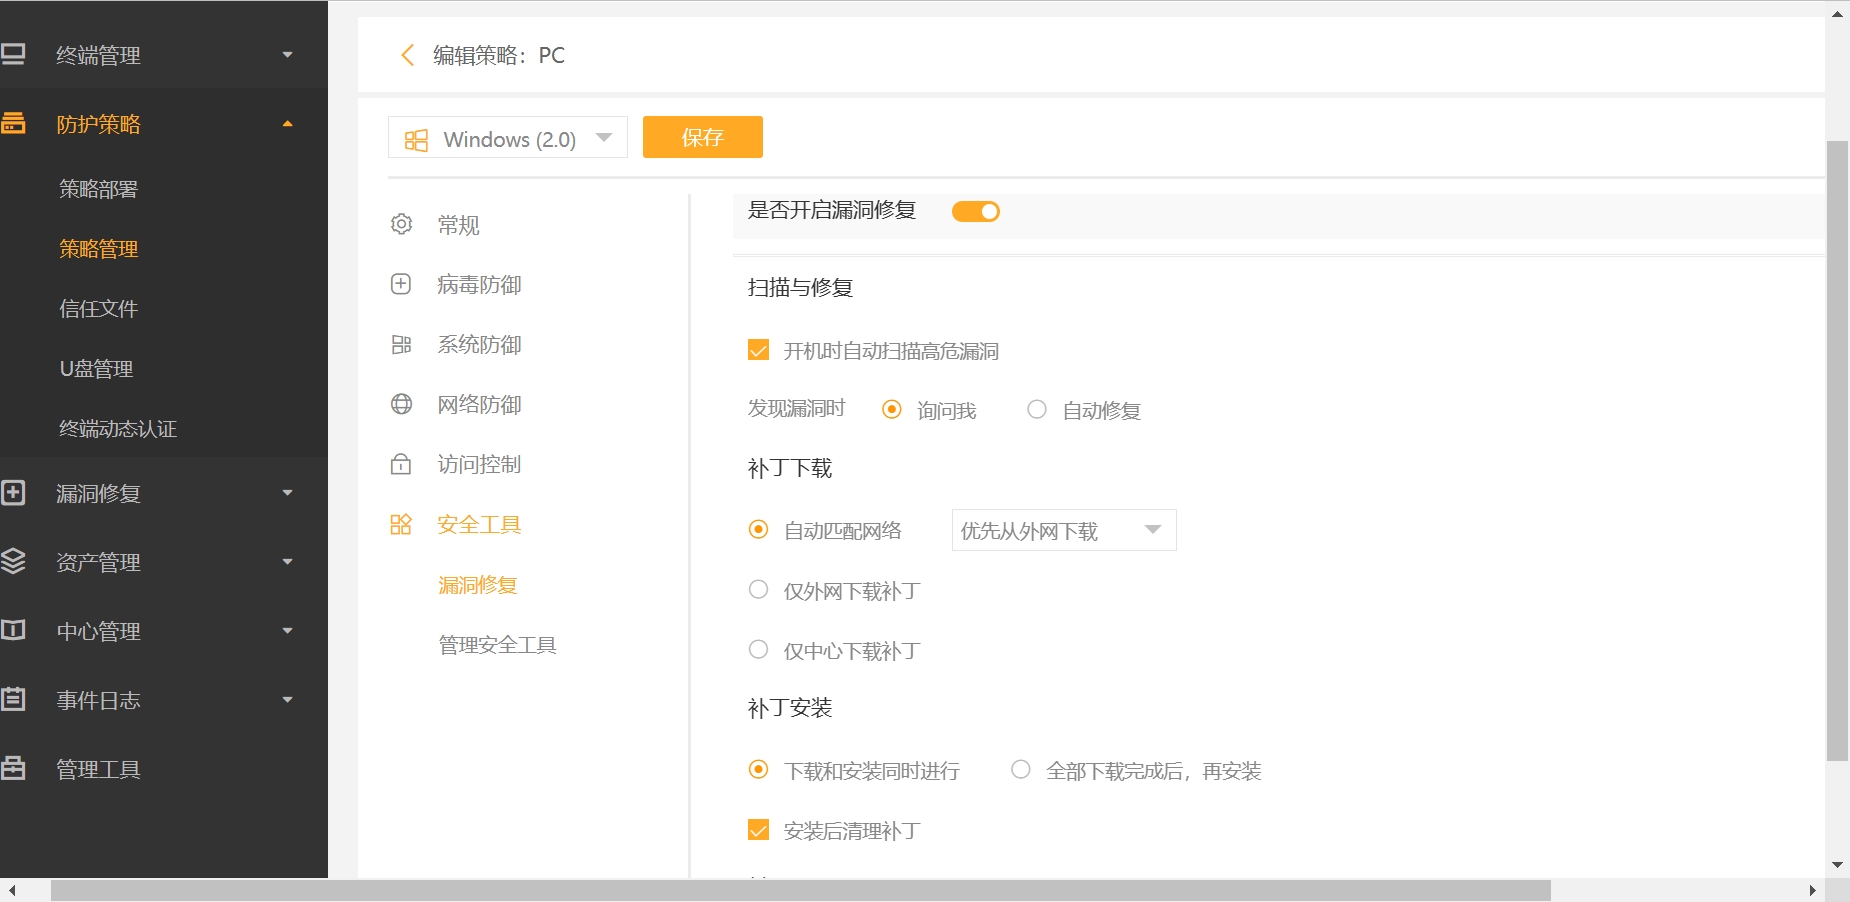Uncheck 开机时自动扫描高危漏洞 checkbox
1850x902 pixels.
(759, 350)
